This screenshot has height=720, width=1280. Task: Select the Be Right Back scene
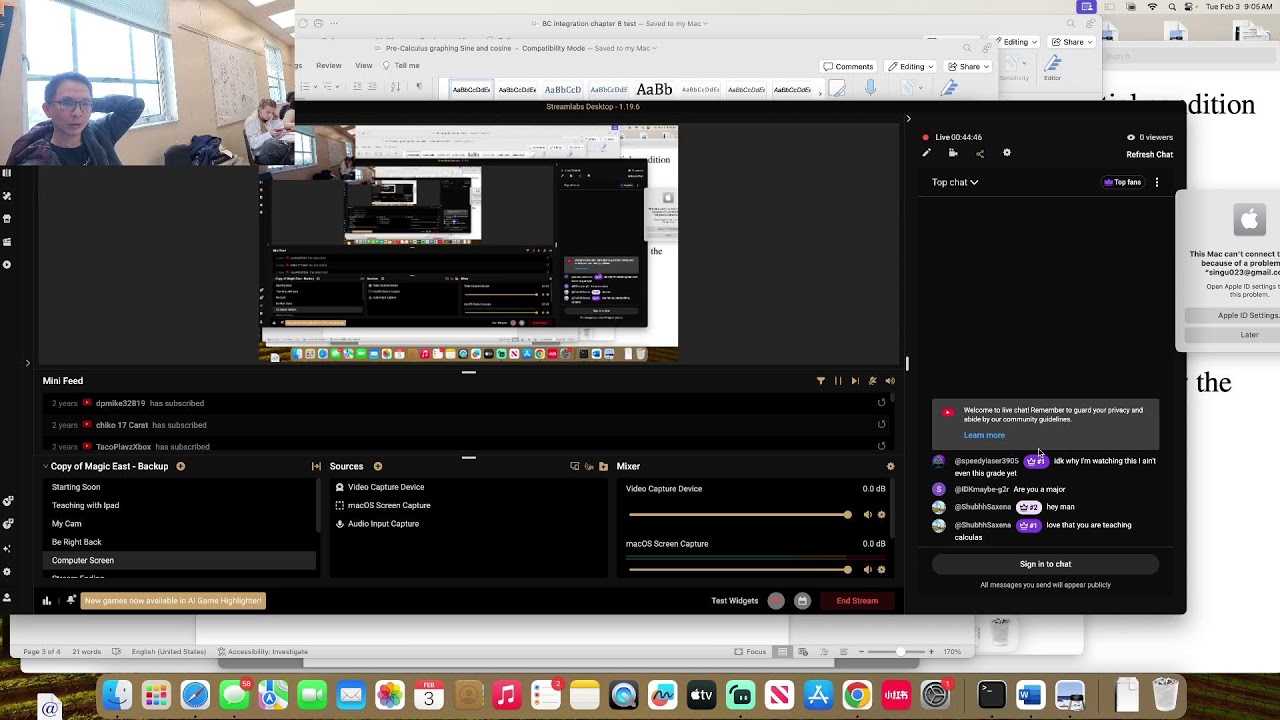coord(180,542)
